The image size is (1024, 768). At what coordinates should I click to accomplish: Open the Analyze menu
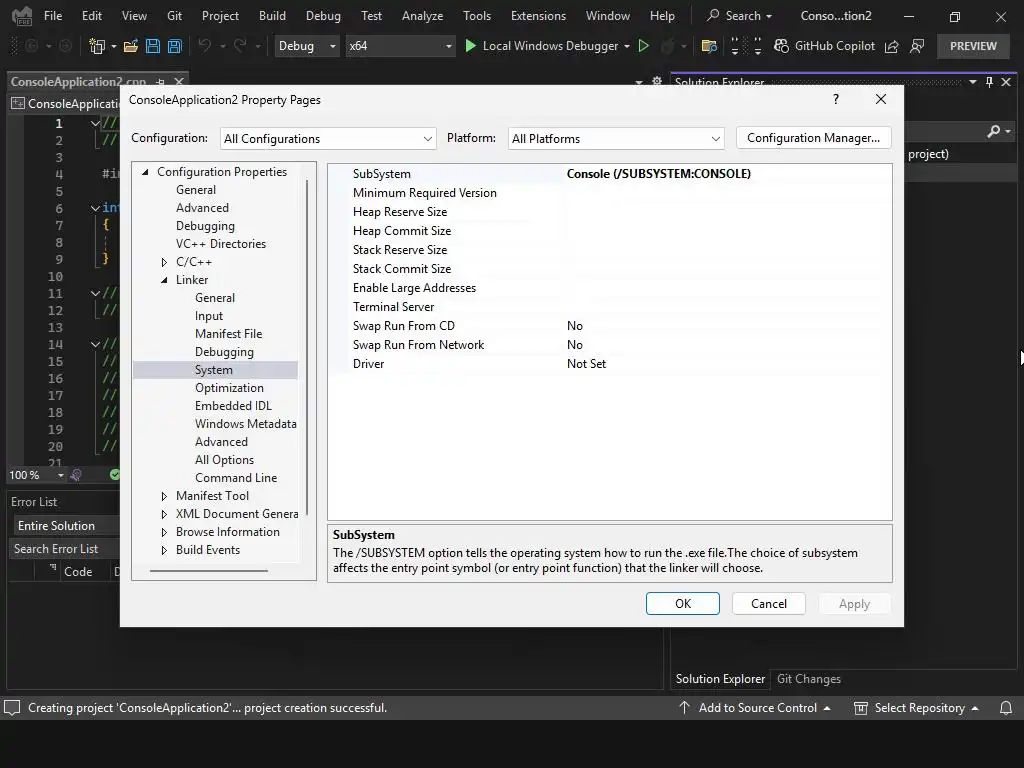[423, 16]
